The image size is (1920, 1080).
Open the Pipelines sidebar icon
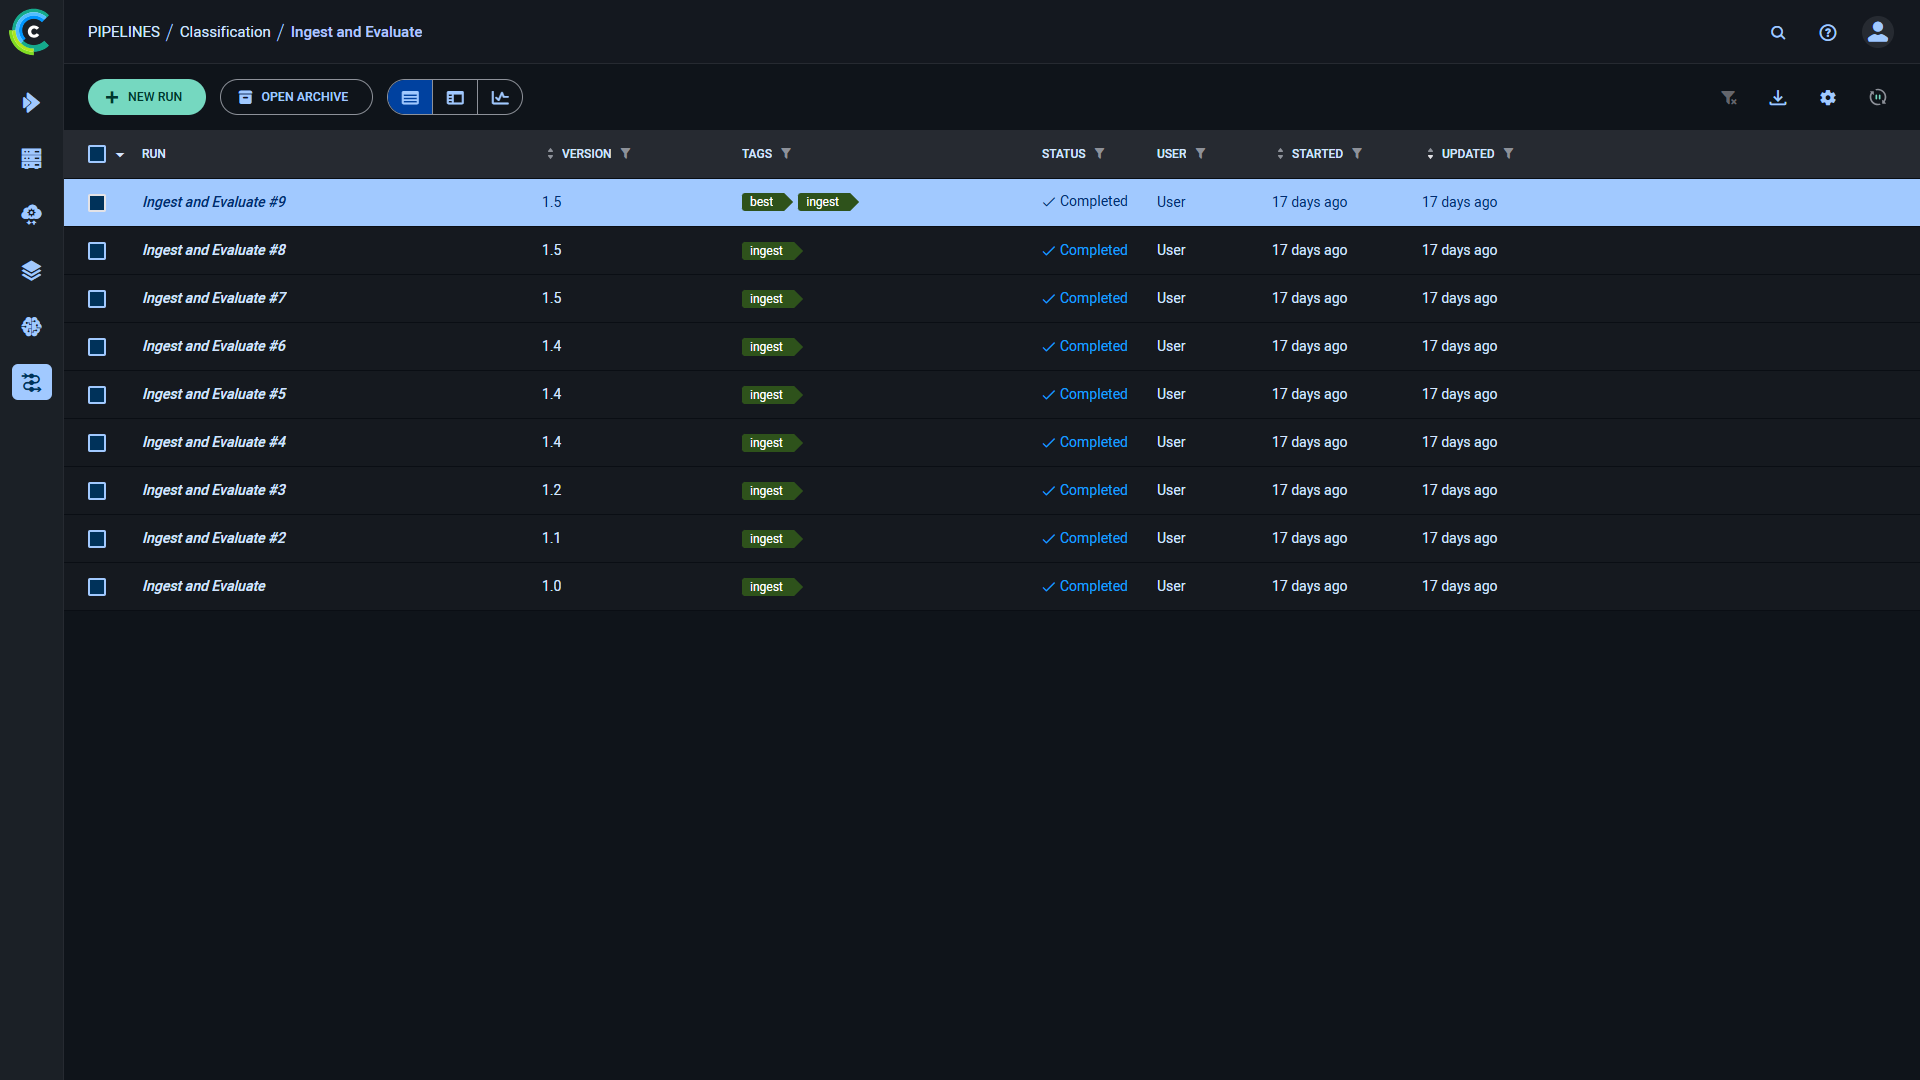31,383
